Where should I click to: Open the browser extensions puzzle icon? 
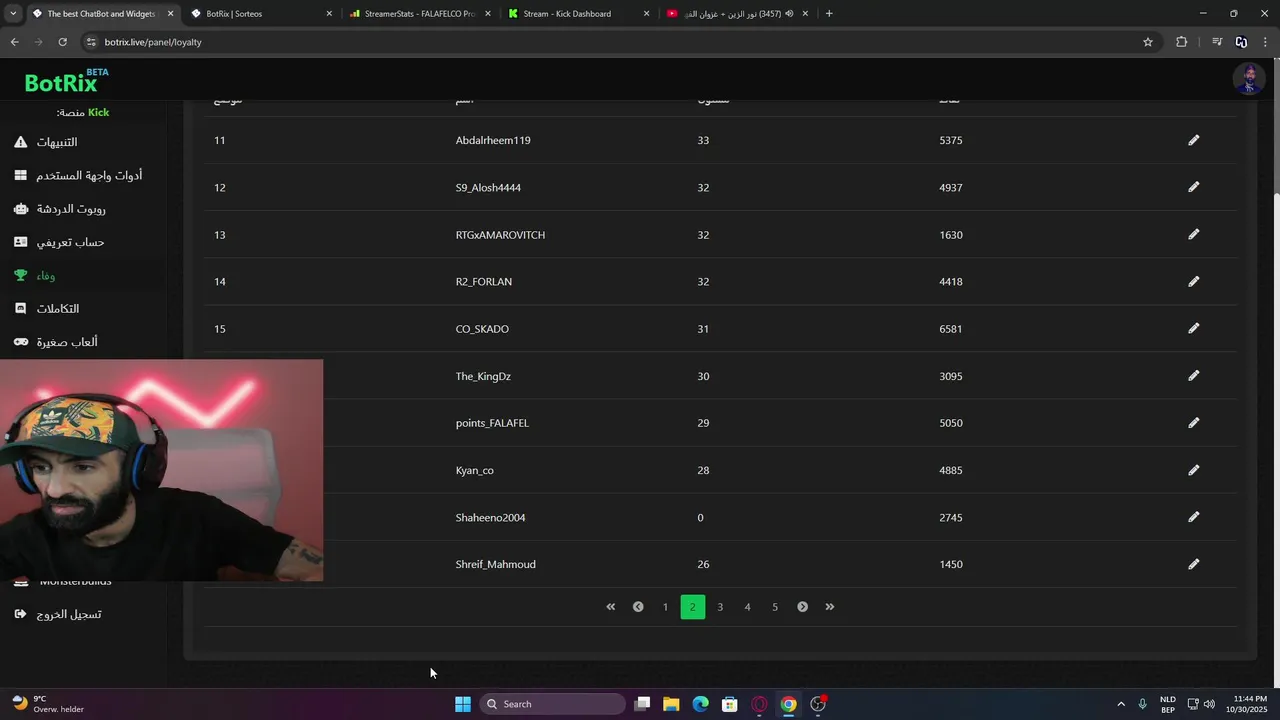coord(1181,42)
